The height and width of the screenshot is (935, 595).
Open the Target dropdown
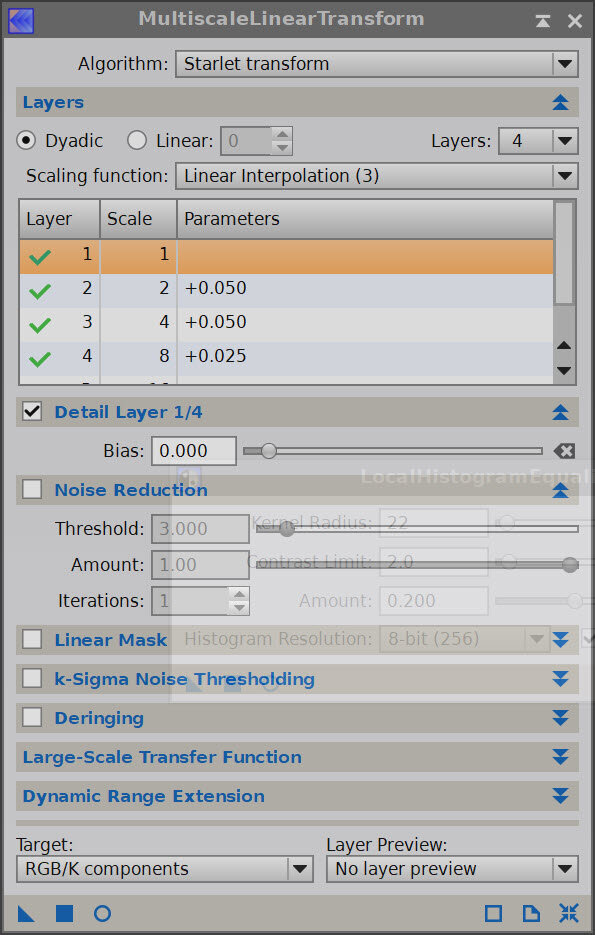165,869
